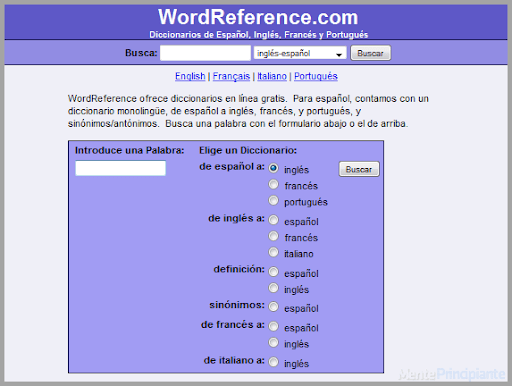Screen dimensions: 512x386
Task: Select definición español radio button
Action: coord(273,272)
